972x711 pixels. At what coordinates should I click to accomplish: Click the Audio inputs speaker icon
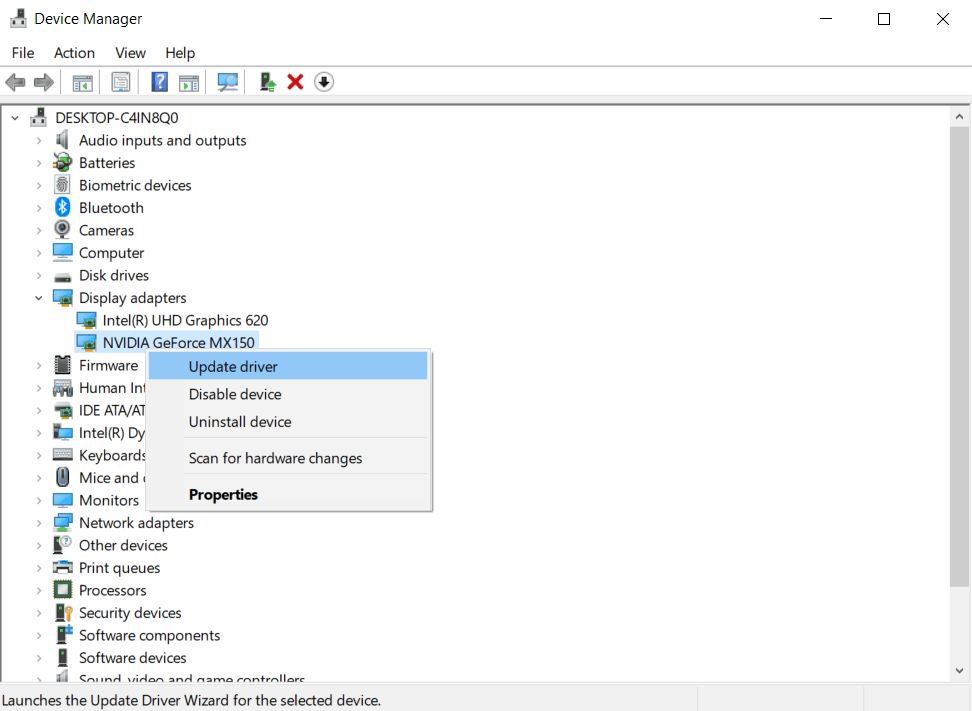(x=63, y=140)
